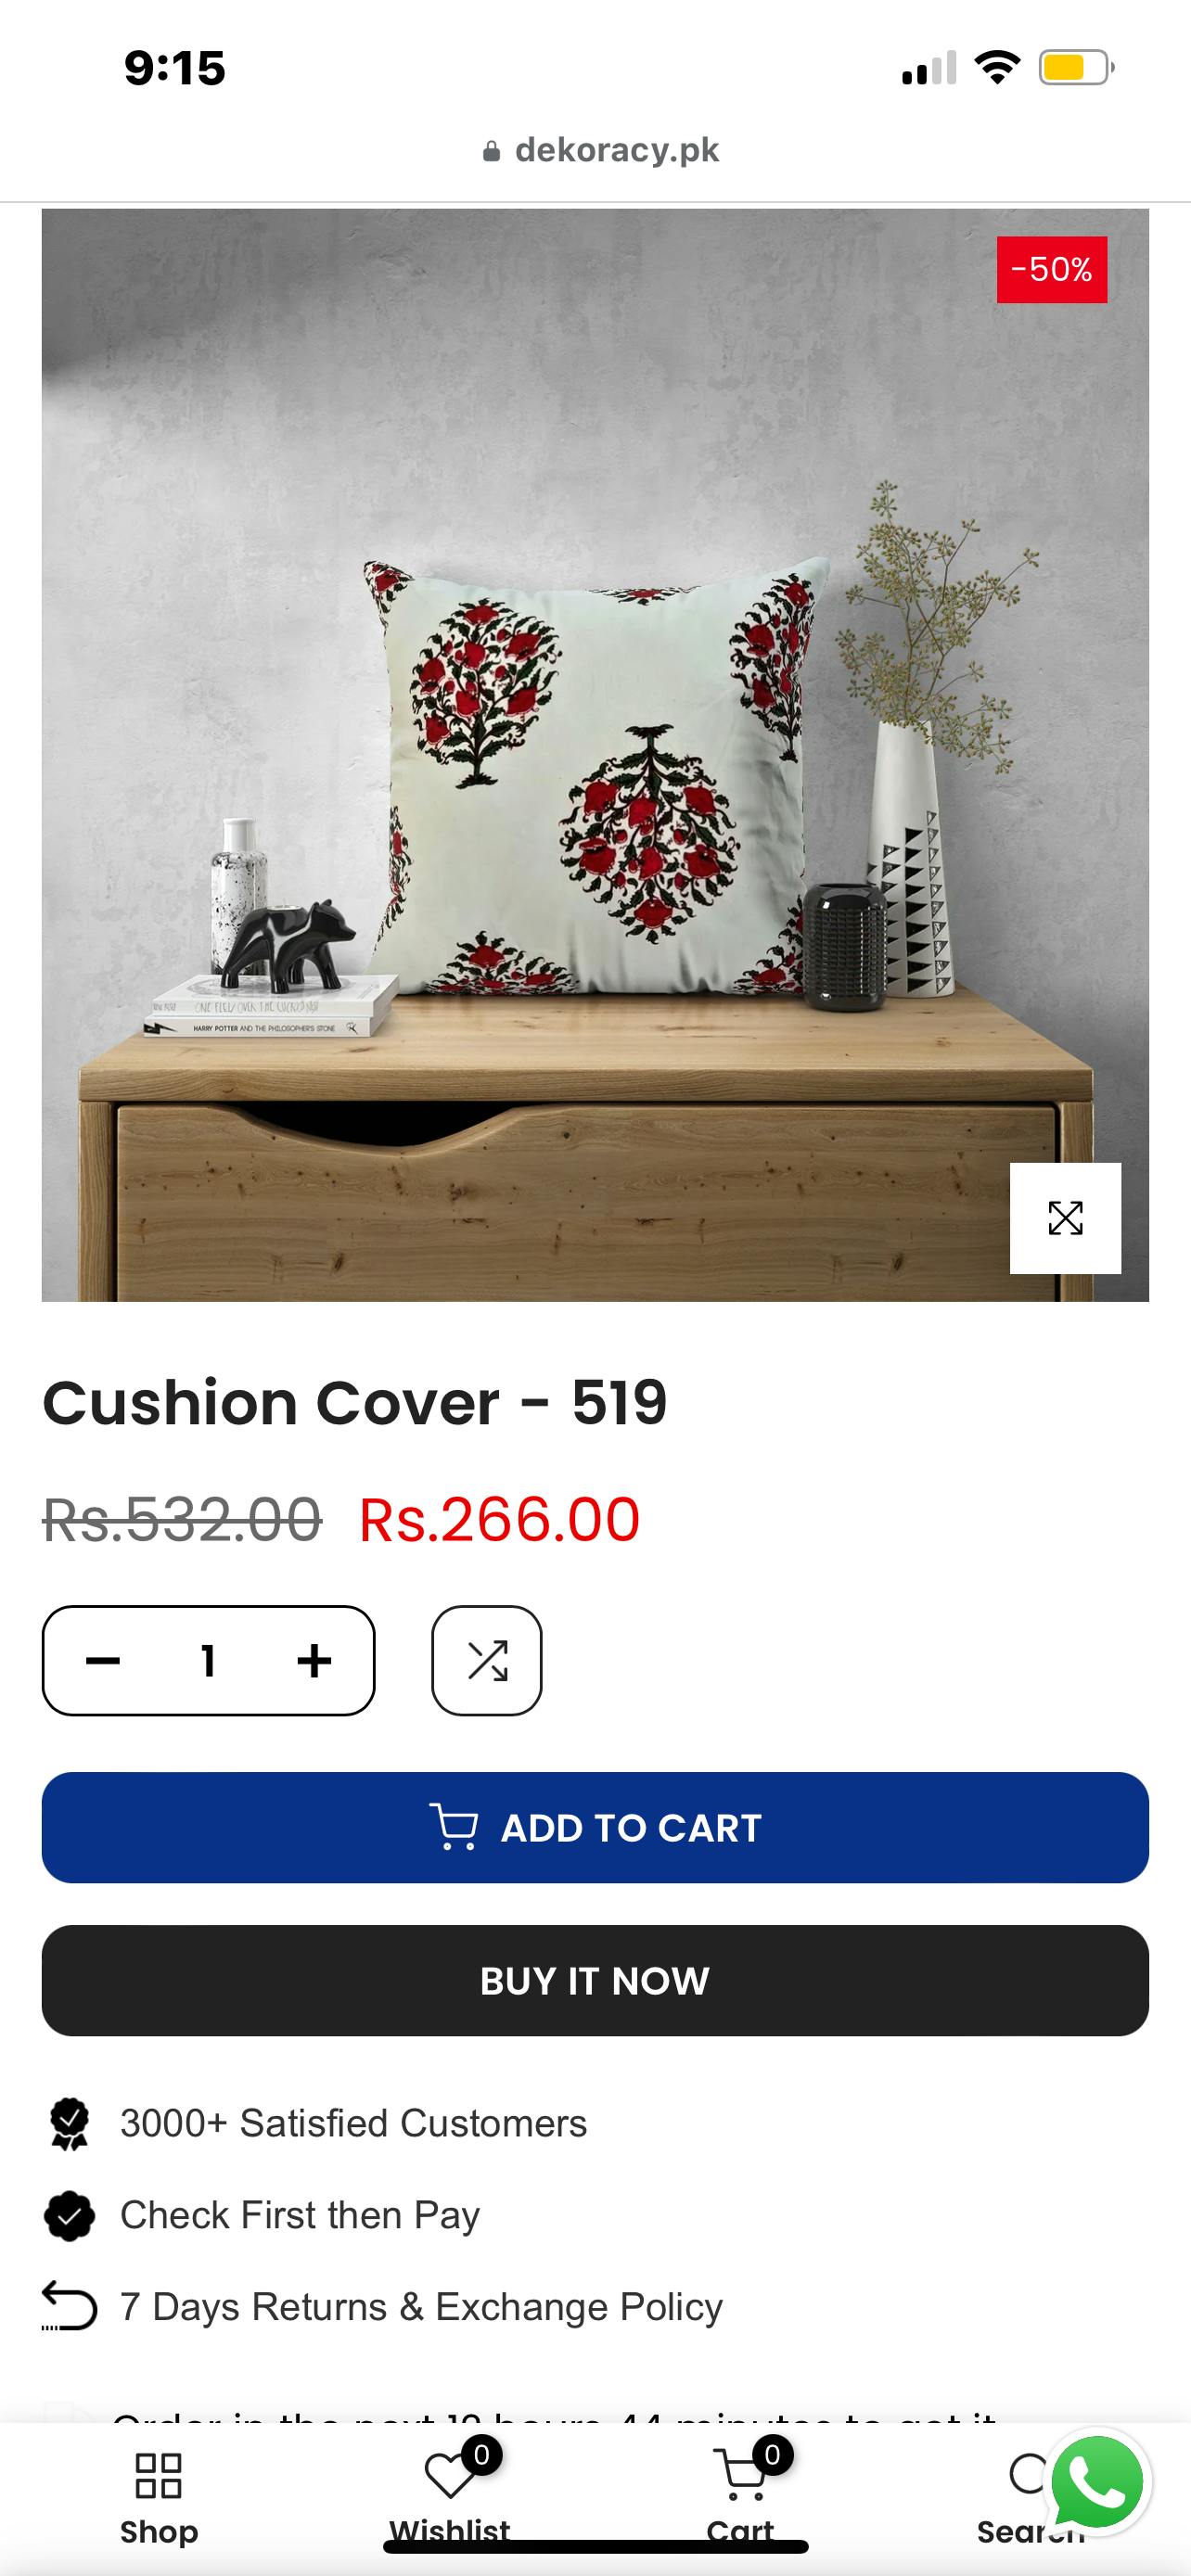The height and width of the screenshot is (2576, 1191).
Task: Open Wishlist heart icon
Action: [x=450, y=2475]
